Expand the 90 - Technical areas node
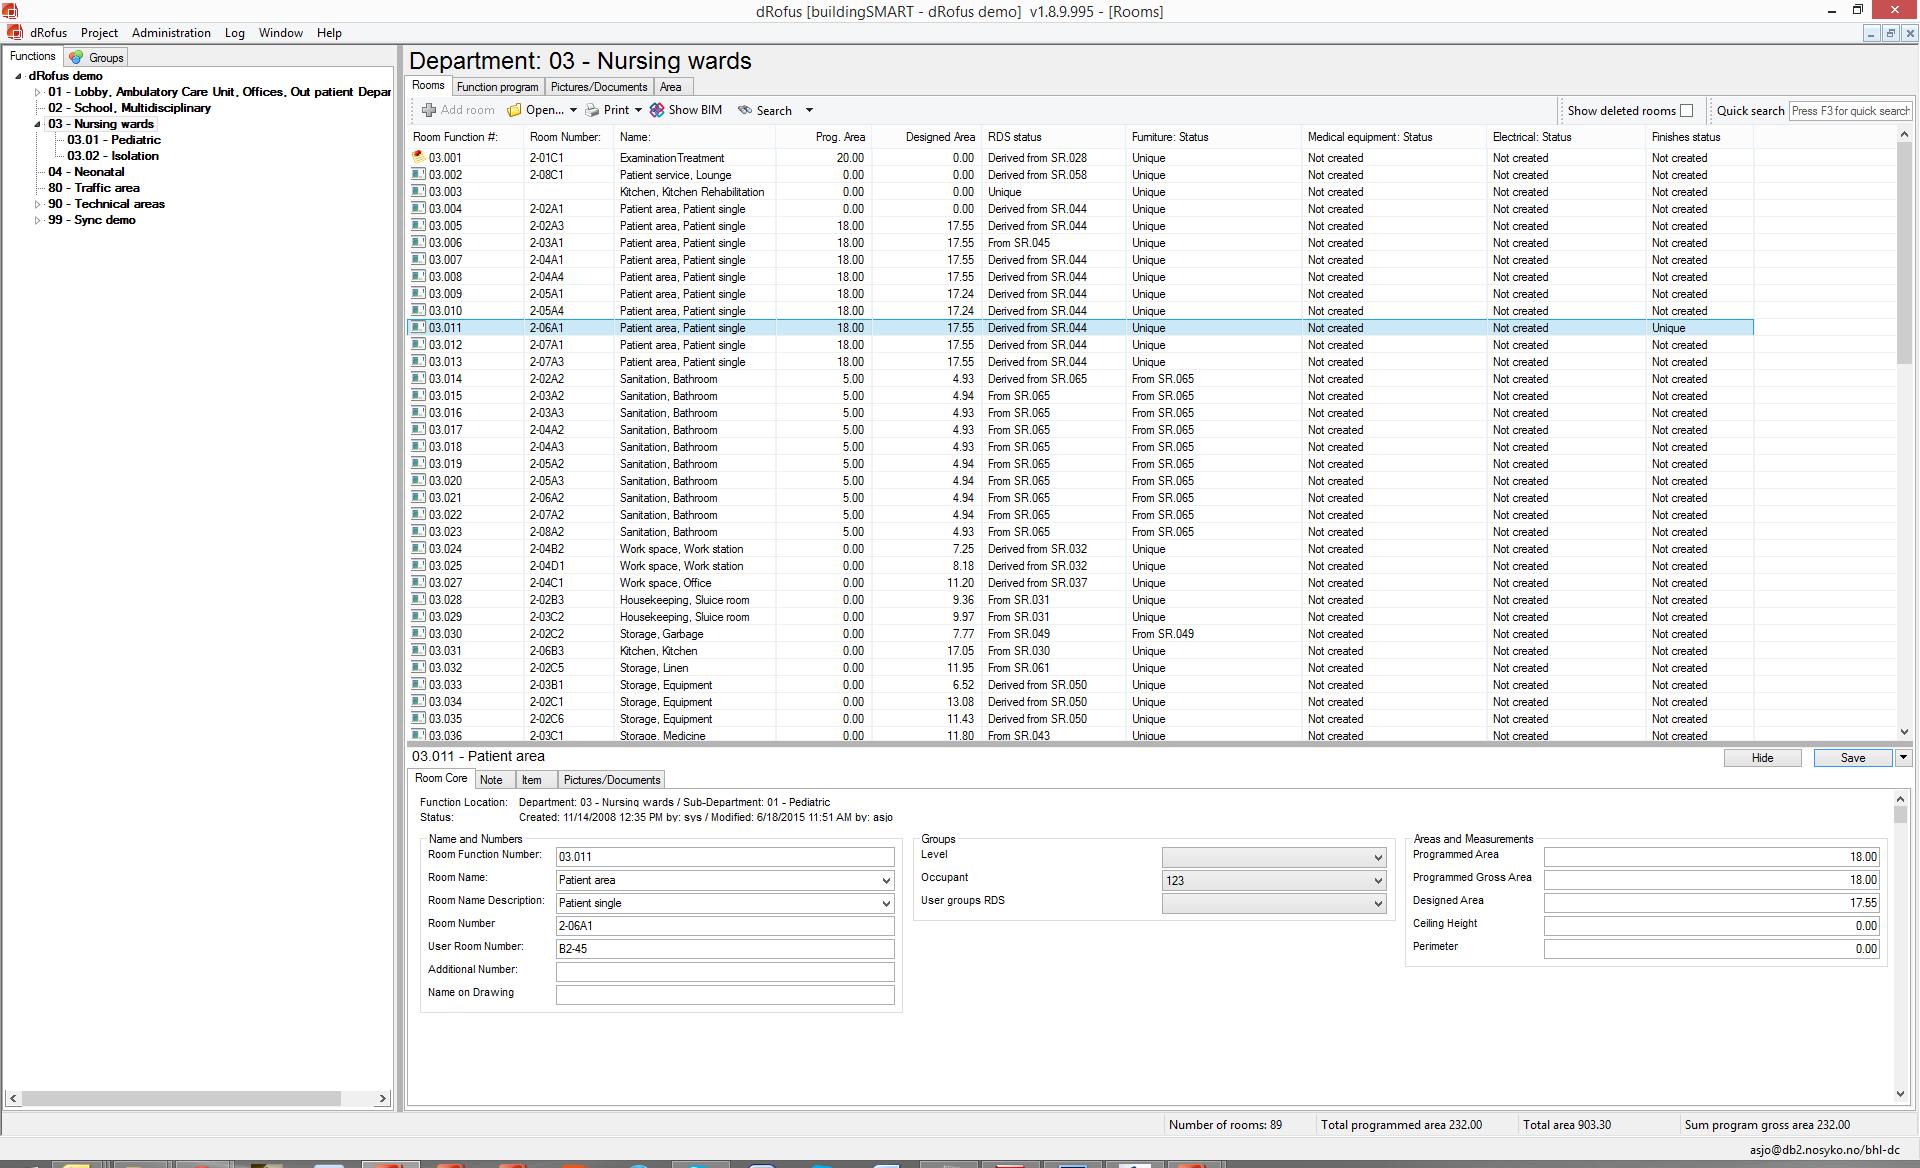Viewport: 1920px width, 1168px height. pyautogui.click(x=38, y=204)
